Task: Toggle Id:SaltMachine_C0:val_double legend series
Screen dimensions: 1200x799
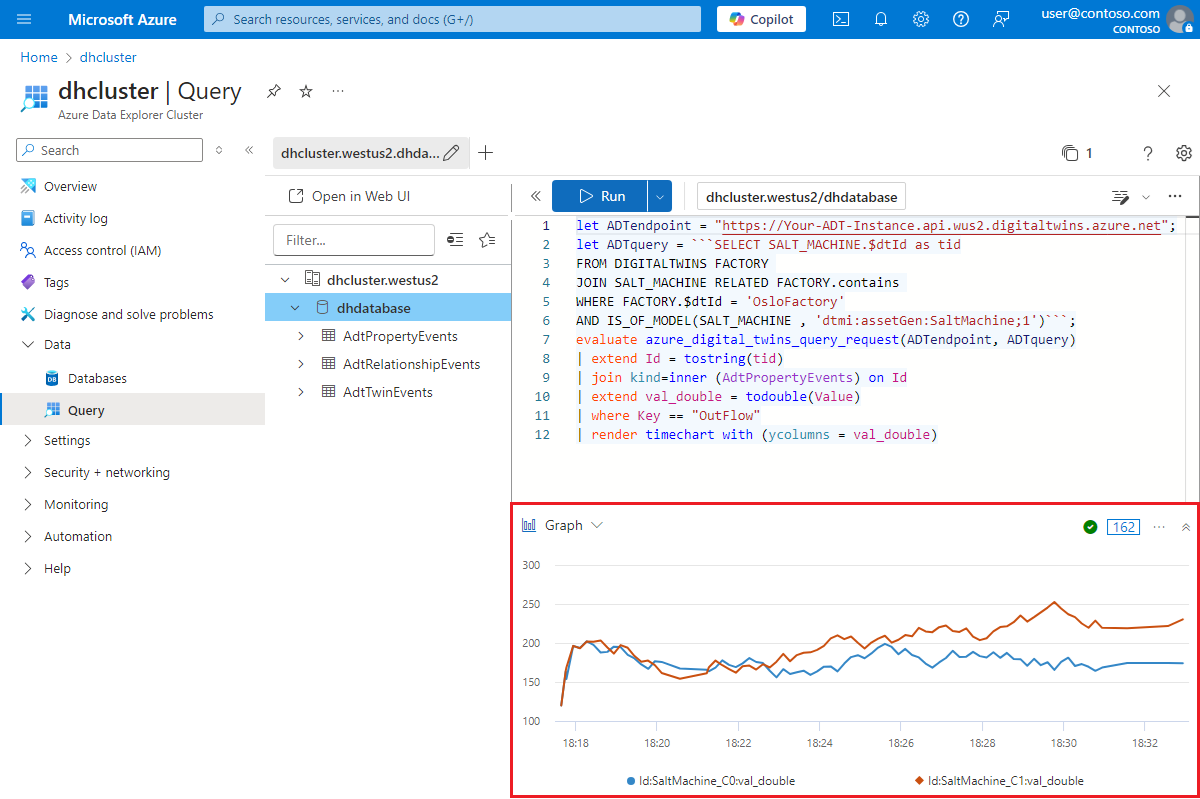Action: tap(711, 781)
